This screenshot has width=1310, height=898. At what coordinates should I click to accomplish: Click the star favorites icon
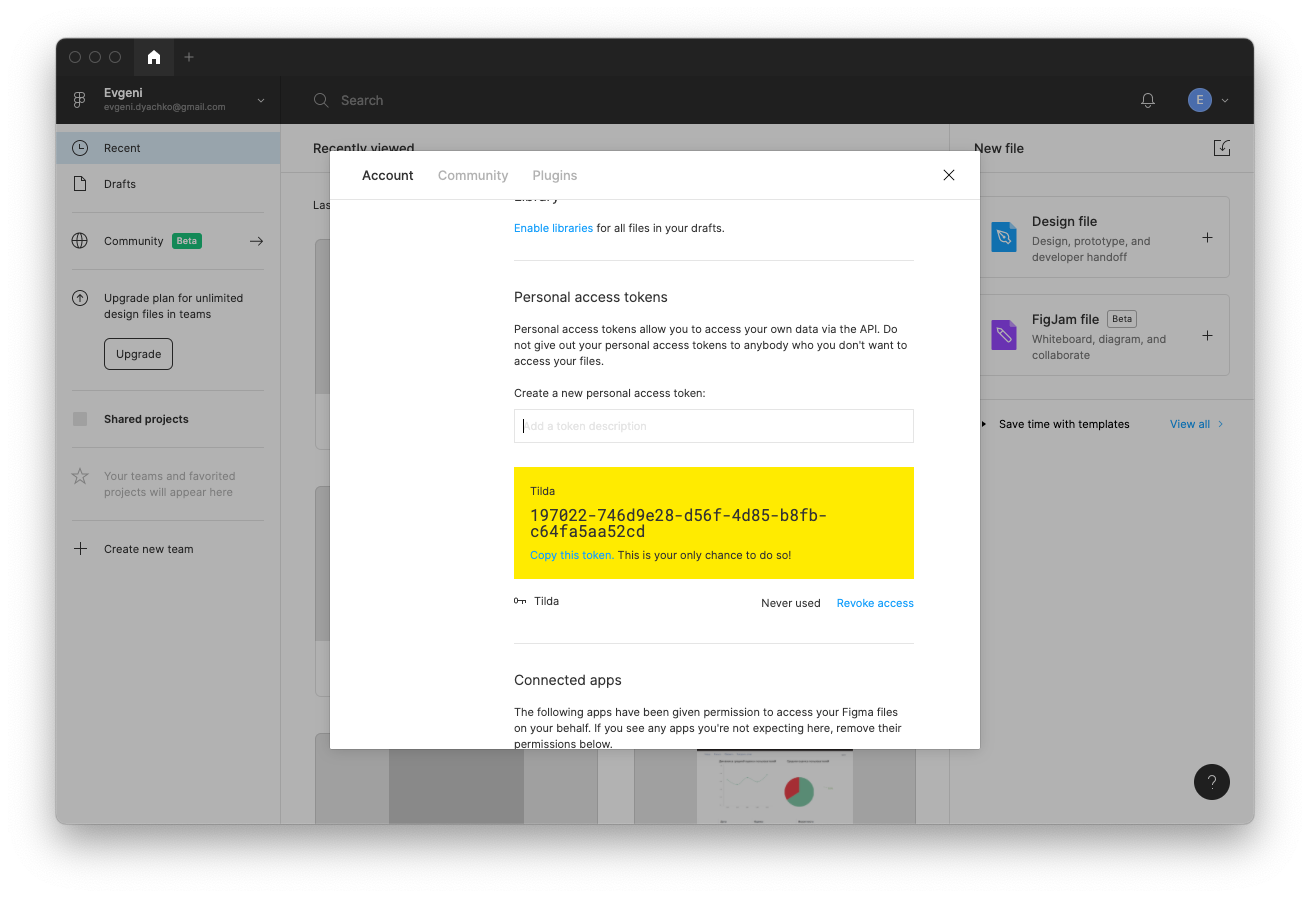[x=80, y=476]
